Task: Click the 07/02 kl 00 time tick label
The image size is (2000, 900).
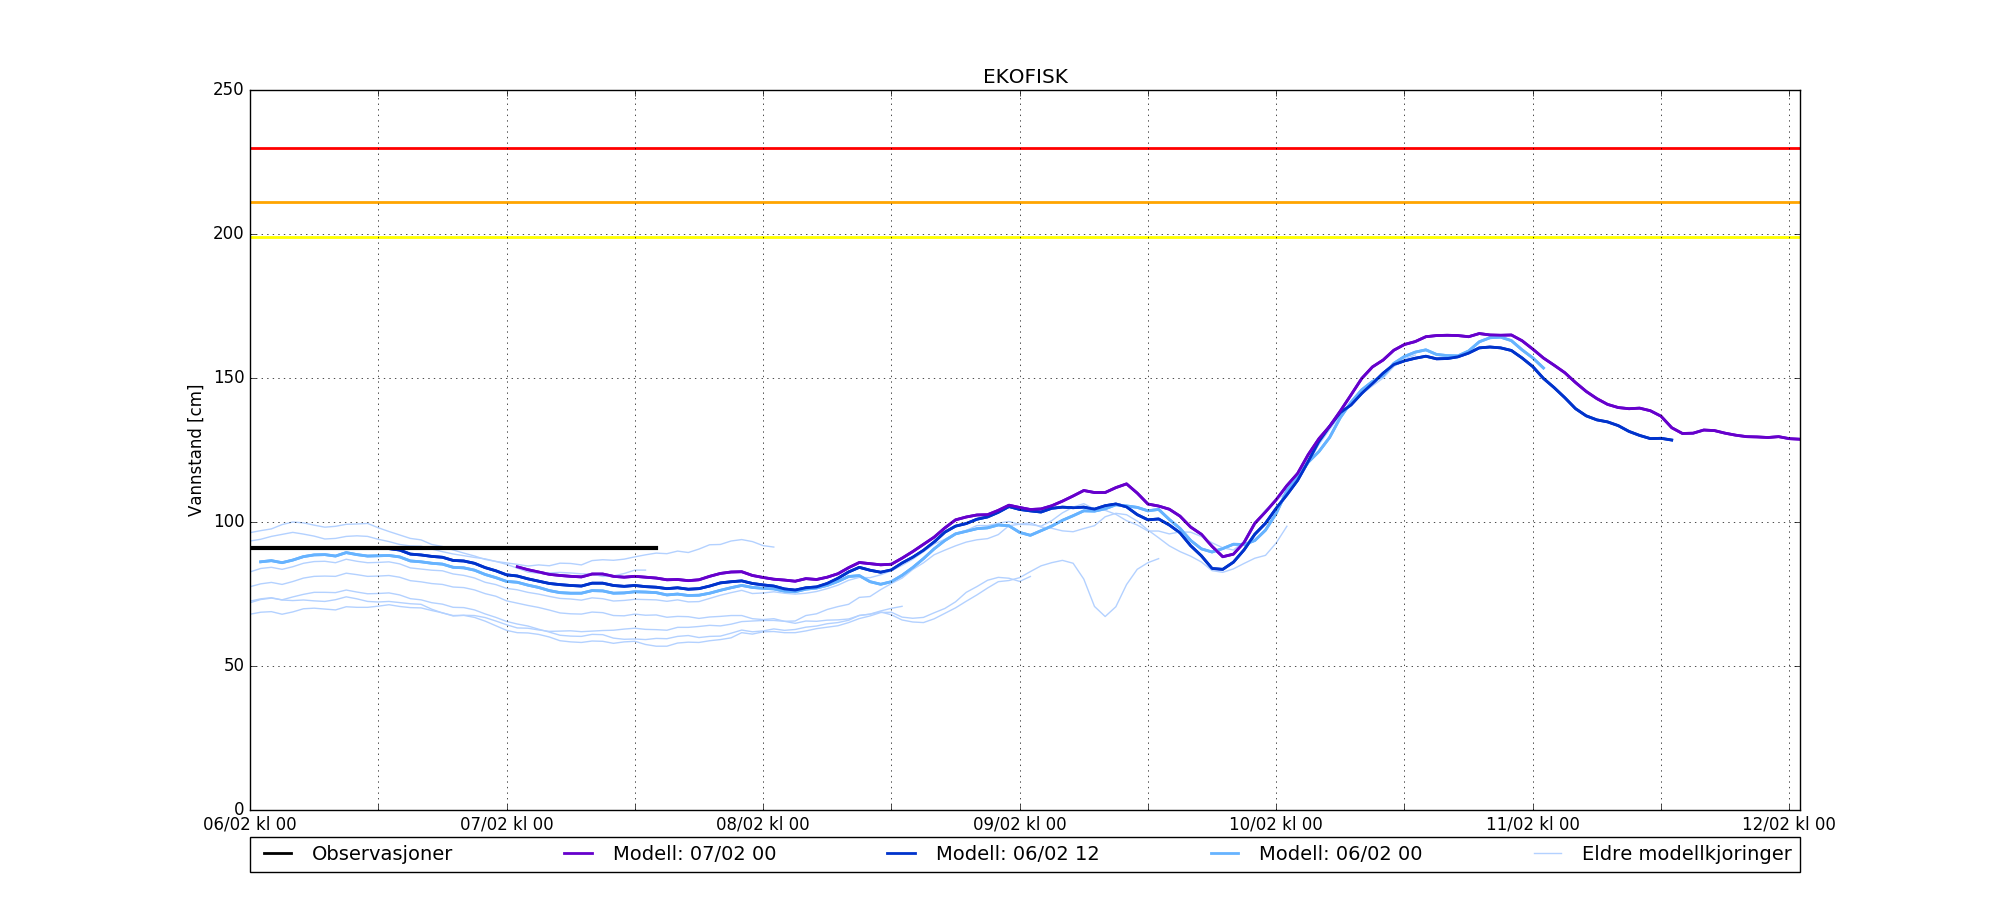Action: 507,825
